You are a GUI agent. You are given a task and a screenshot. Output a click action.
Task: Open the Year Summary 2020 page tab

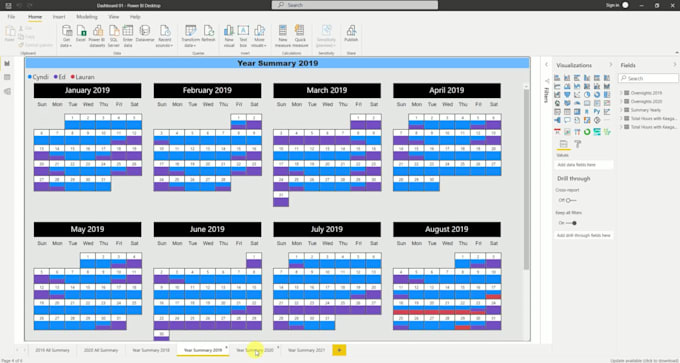[255, 350]
